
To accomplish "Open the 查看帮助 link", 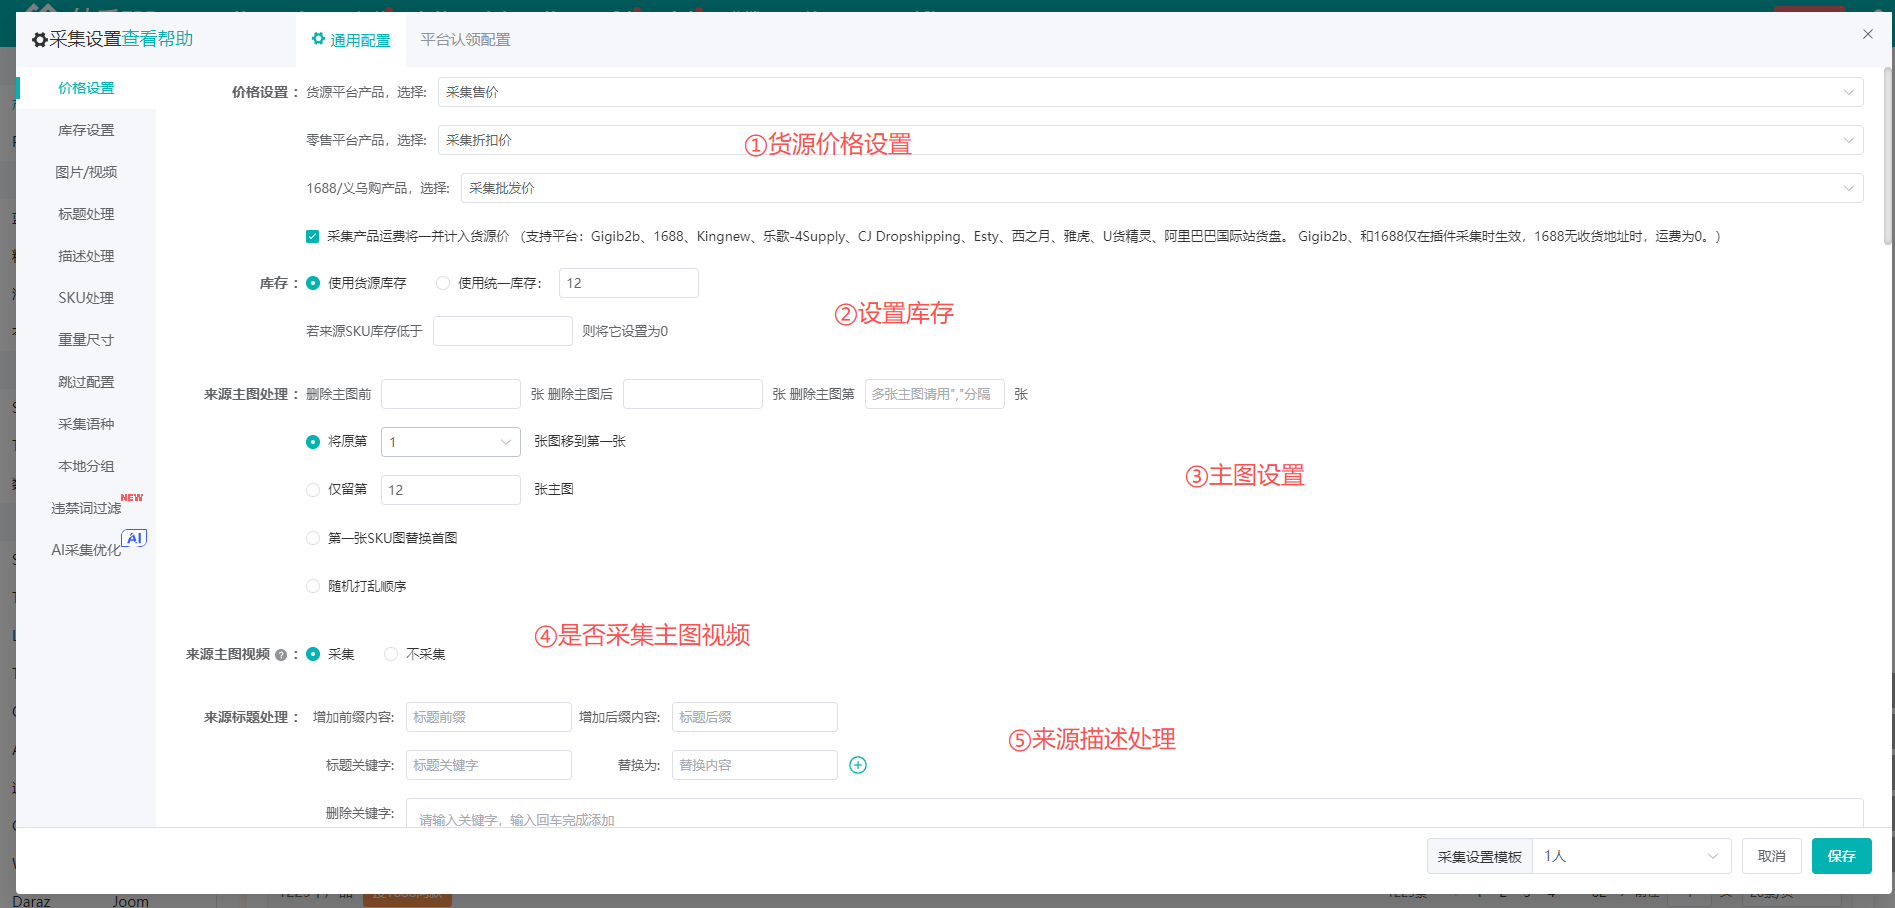I will [x=157, y=39].
